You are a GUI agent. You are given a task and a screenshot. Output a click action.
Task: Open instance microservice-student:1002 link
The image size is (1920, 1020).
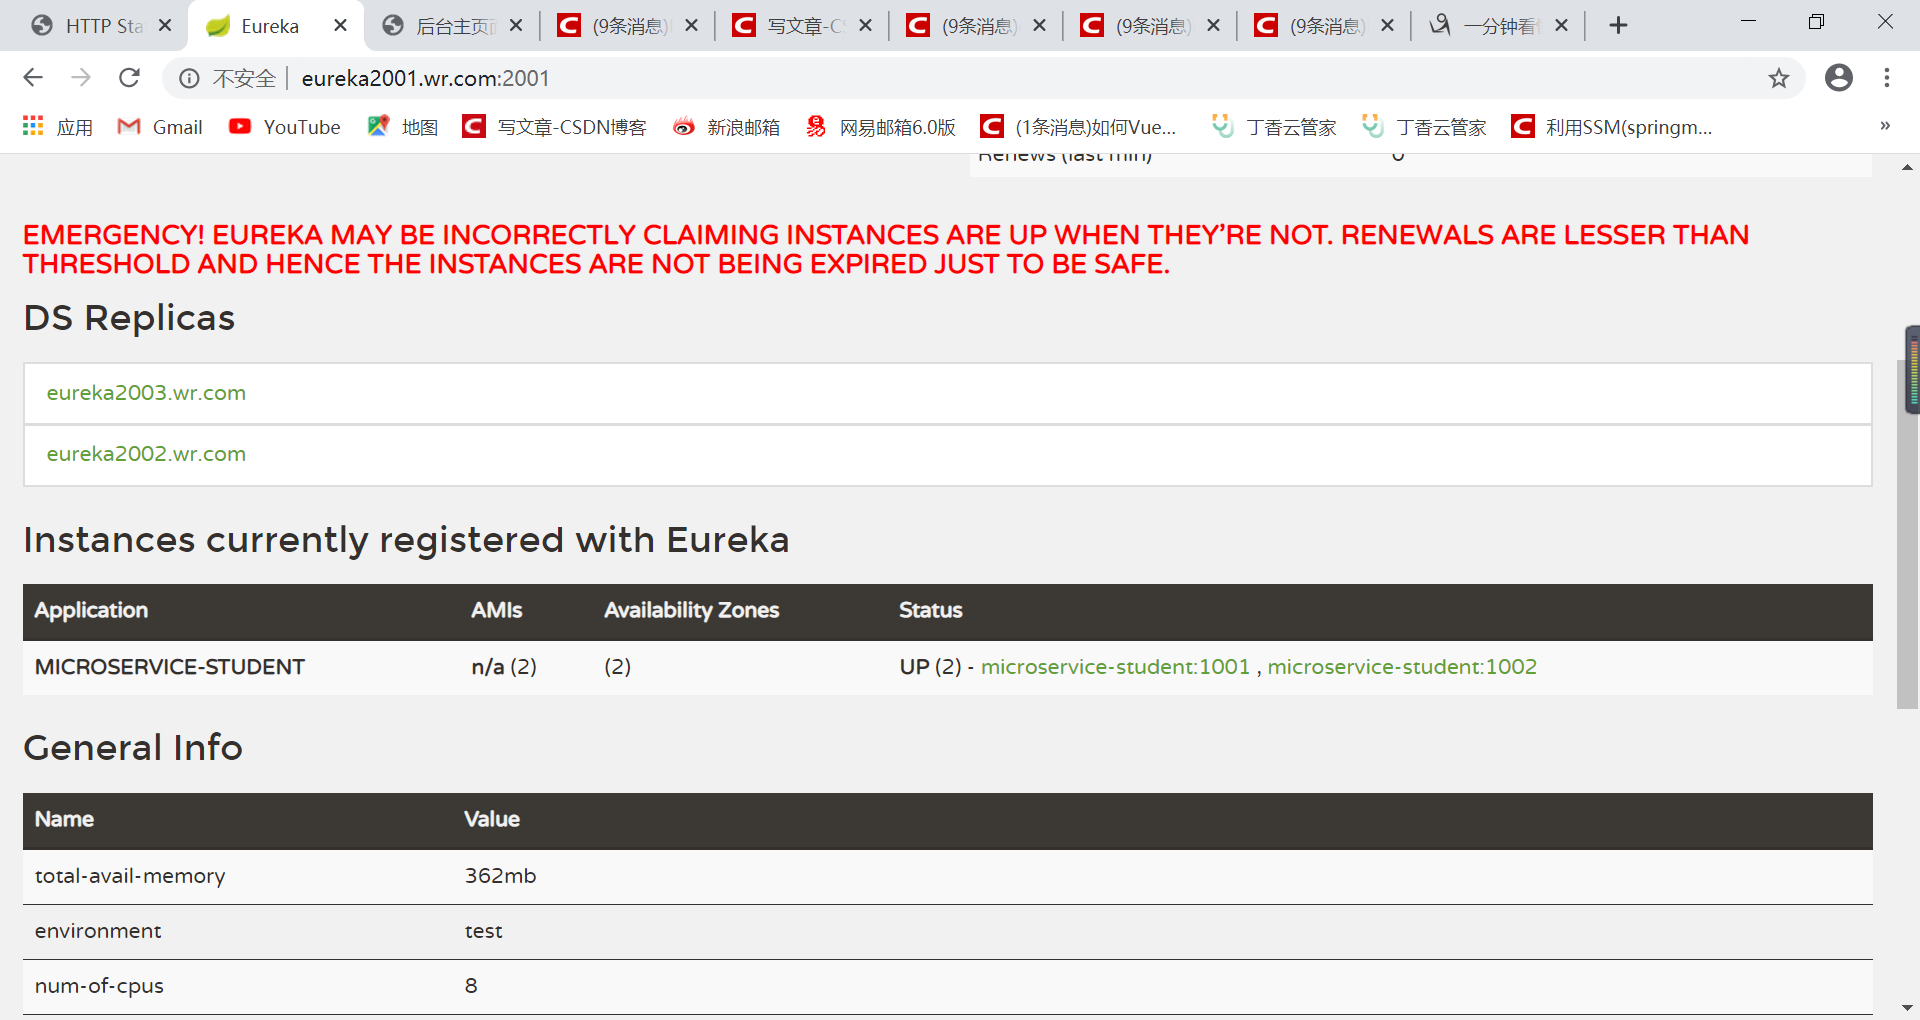[1402, 667]
